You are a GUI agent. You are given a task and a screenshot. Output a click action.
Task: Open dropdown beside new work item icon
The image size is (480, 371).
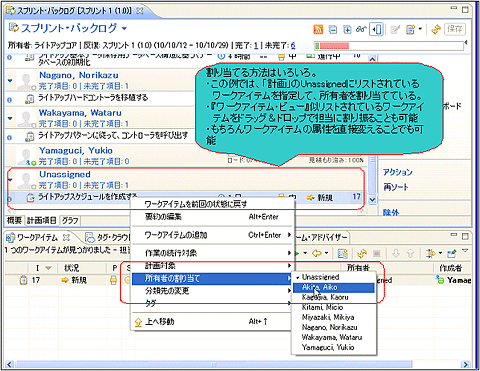pyautogui.click(x=420, y=29)
